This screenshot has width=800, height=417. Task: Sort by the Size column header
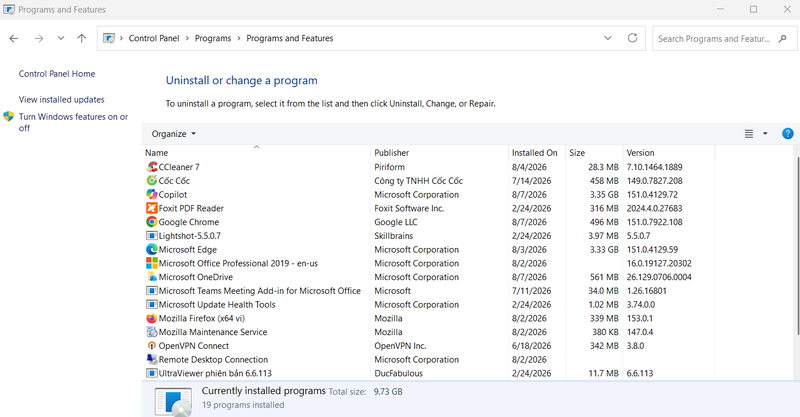point(594,152)
